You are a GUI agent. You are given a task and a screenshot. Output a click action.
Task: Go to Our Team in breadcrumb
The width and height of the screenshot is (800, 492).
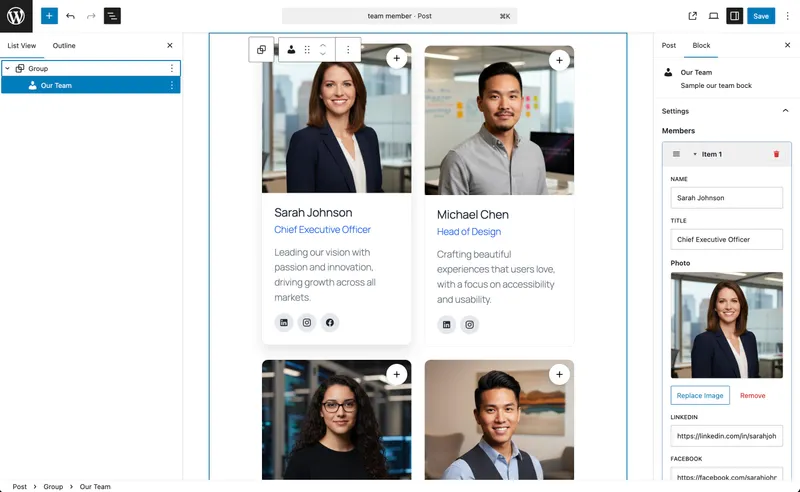point(95,486)
